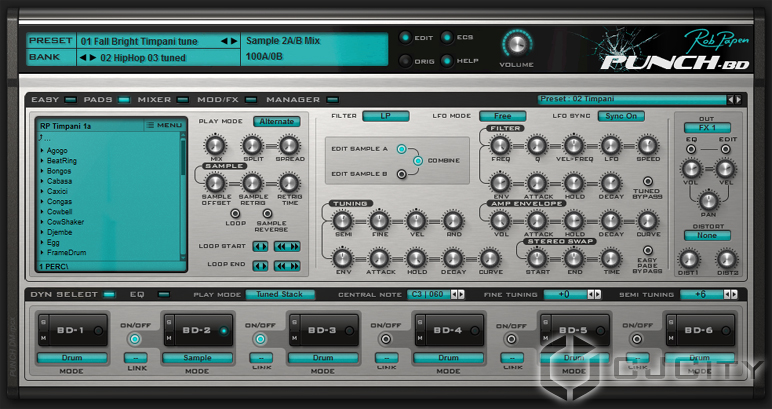Click BD-1 Drum mode button
Viewport: 772px width, 409px height.
(x=72, y=358)
